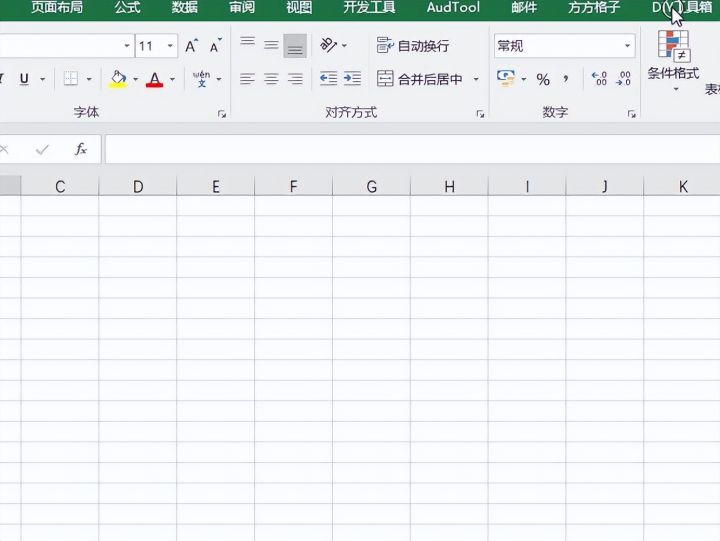Align text left

247,79
